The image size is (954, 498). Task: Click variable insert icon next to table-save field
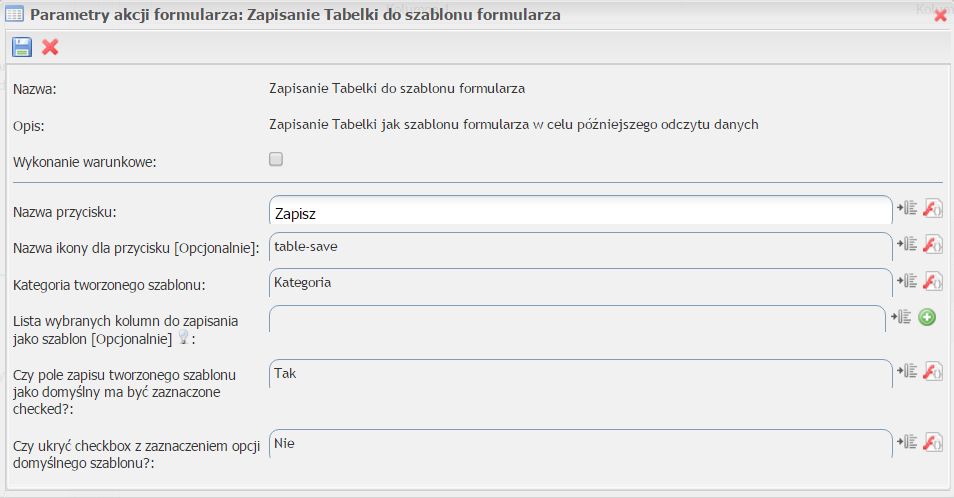(x=907, y=244)
